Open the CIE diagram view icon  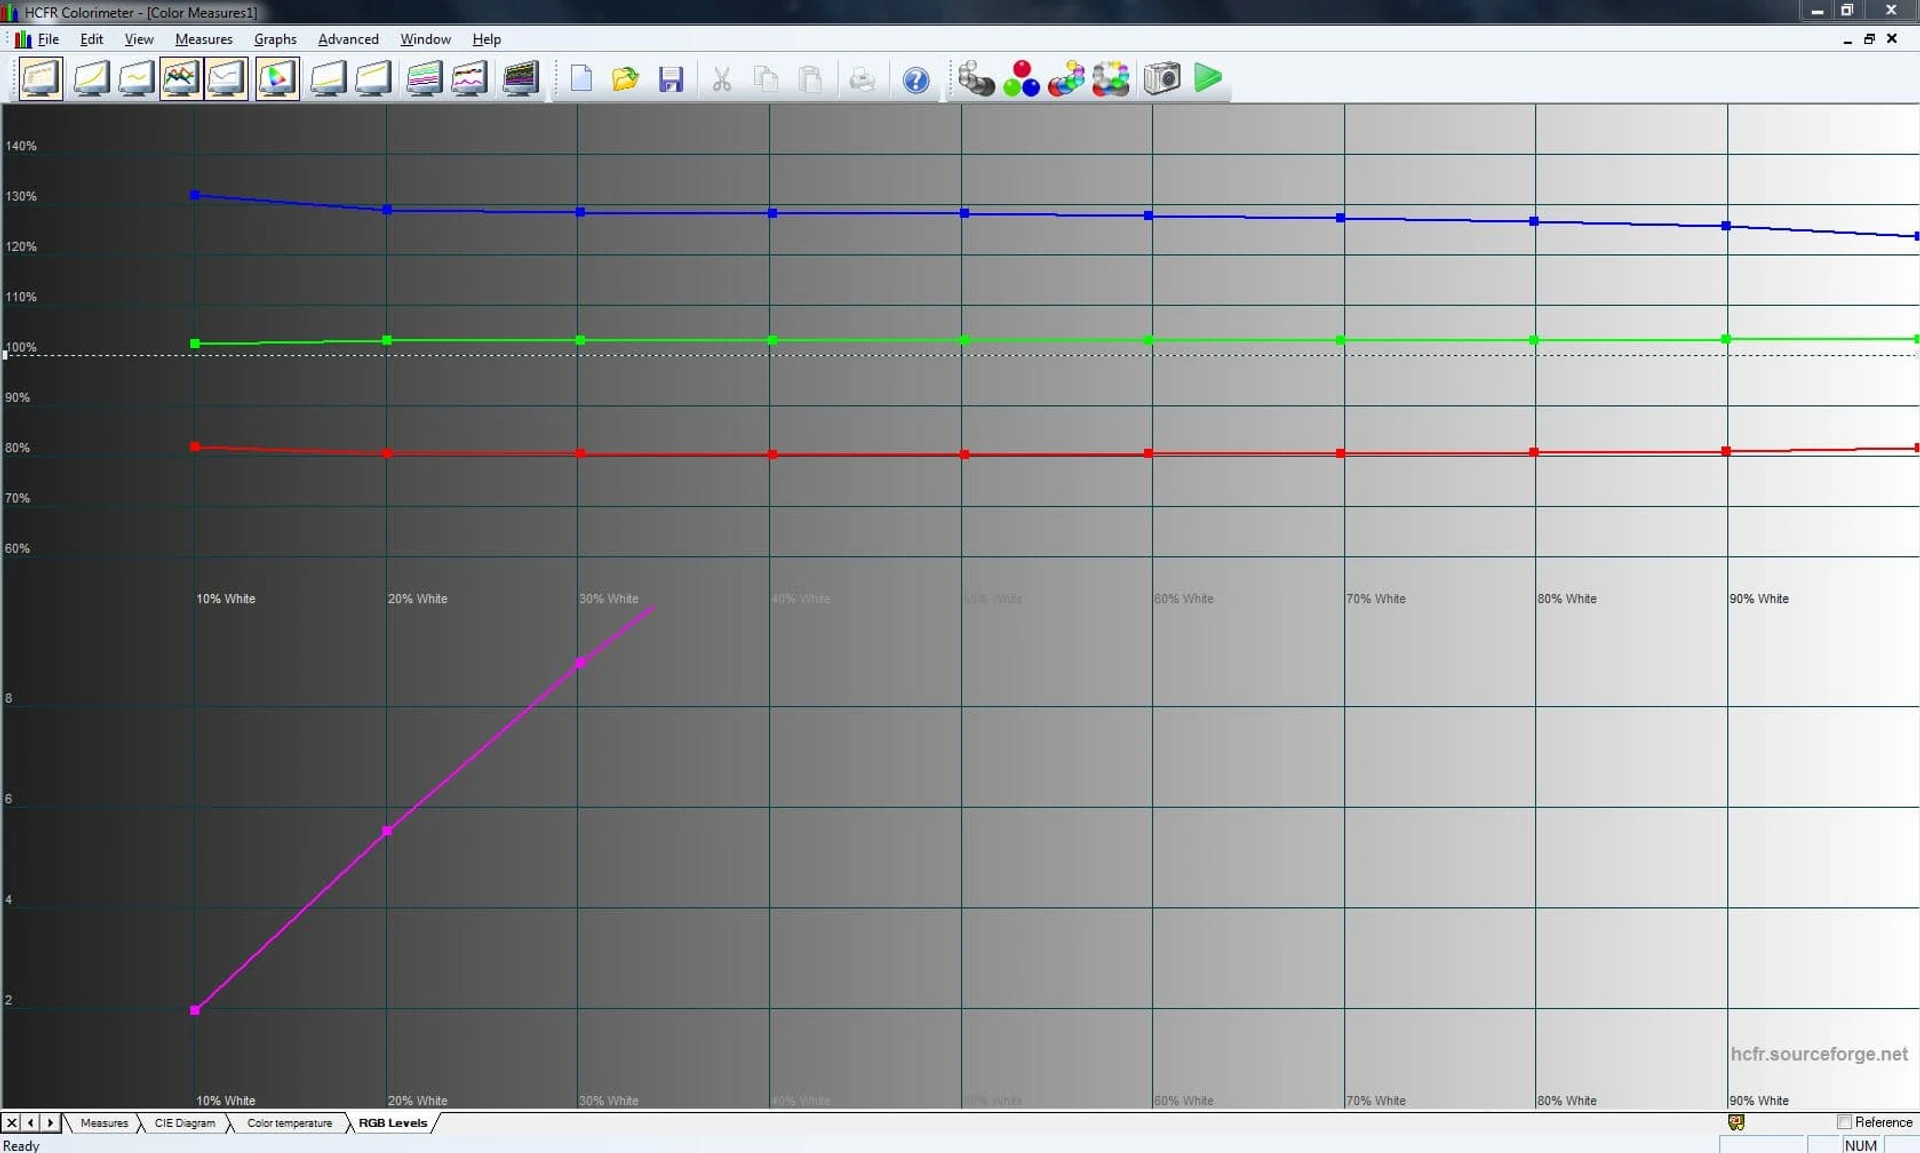[x=277, y=78]
